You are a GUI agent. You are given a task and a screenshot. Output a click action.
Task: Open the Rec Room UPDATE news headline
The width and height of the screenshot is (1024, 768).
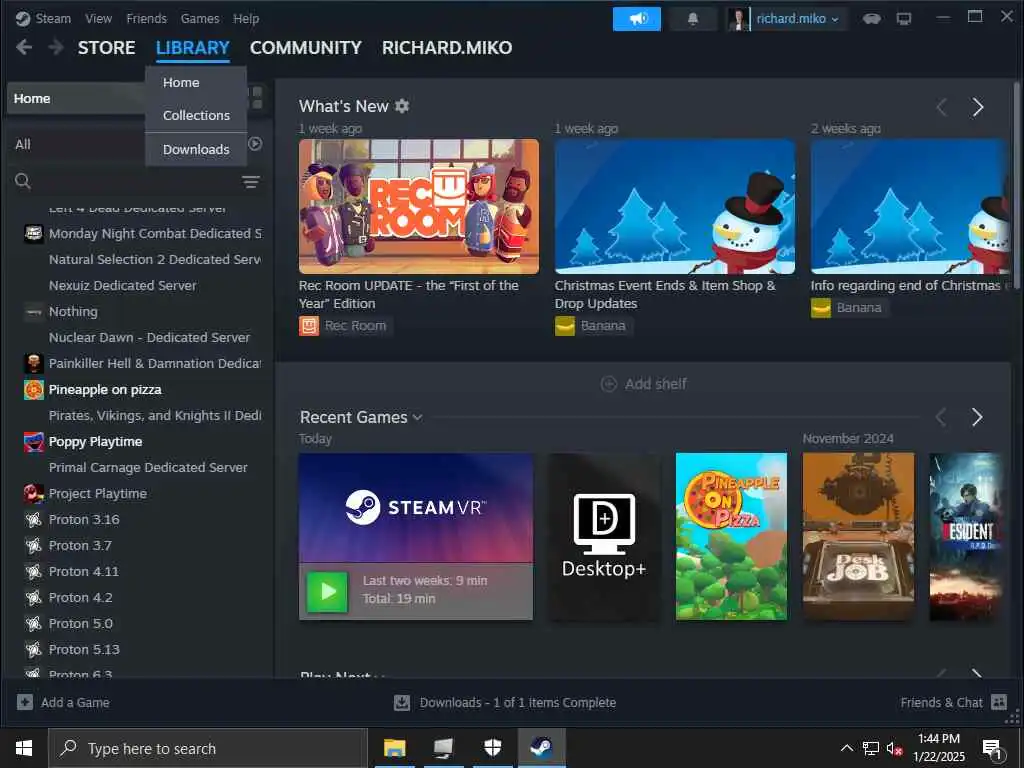tap(409, 295)
